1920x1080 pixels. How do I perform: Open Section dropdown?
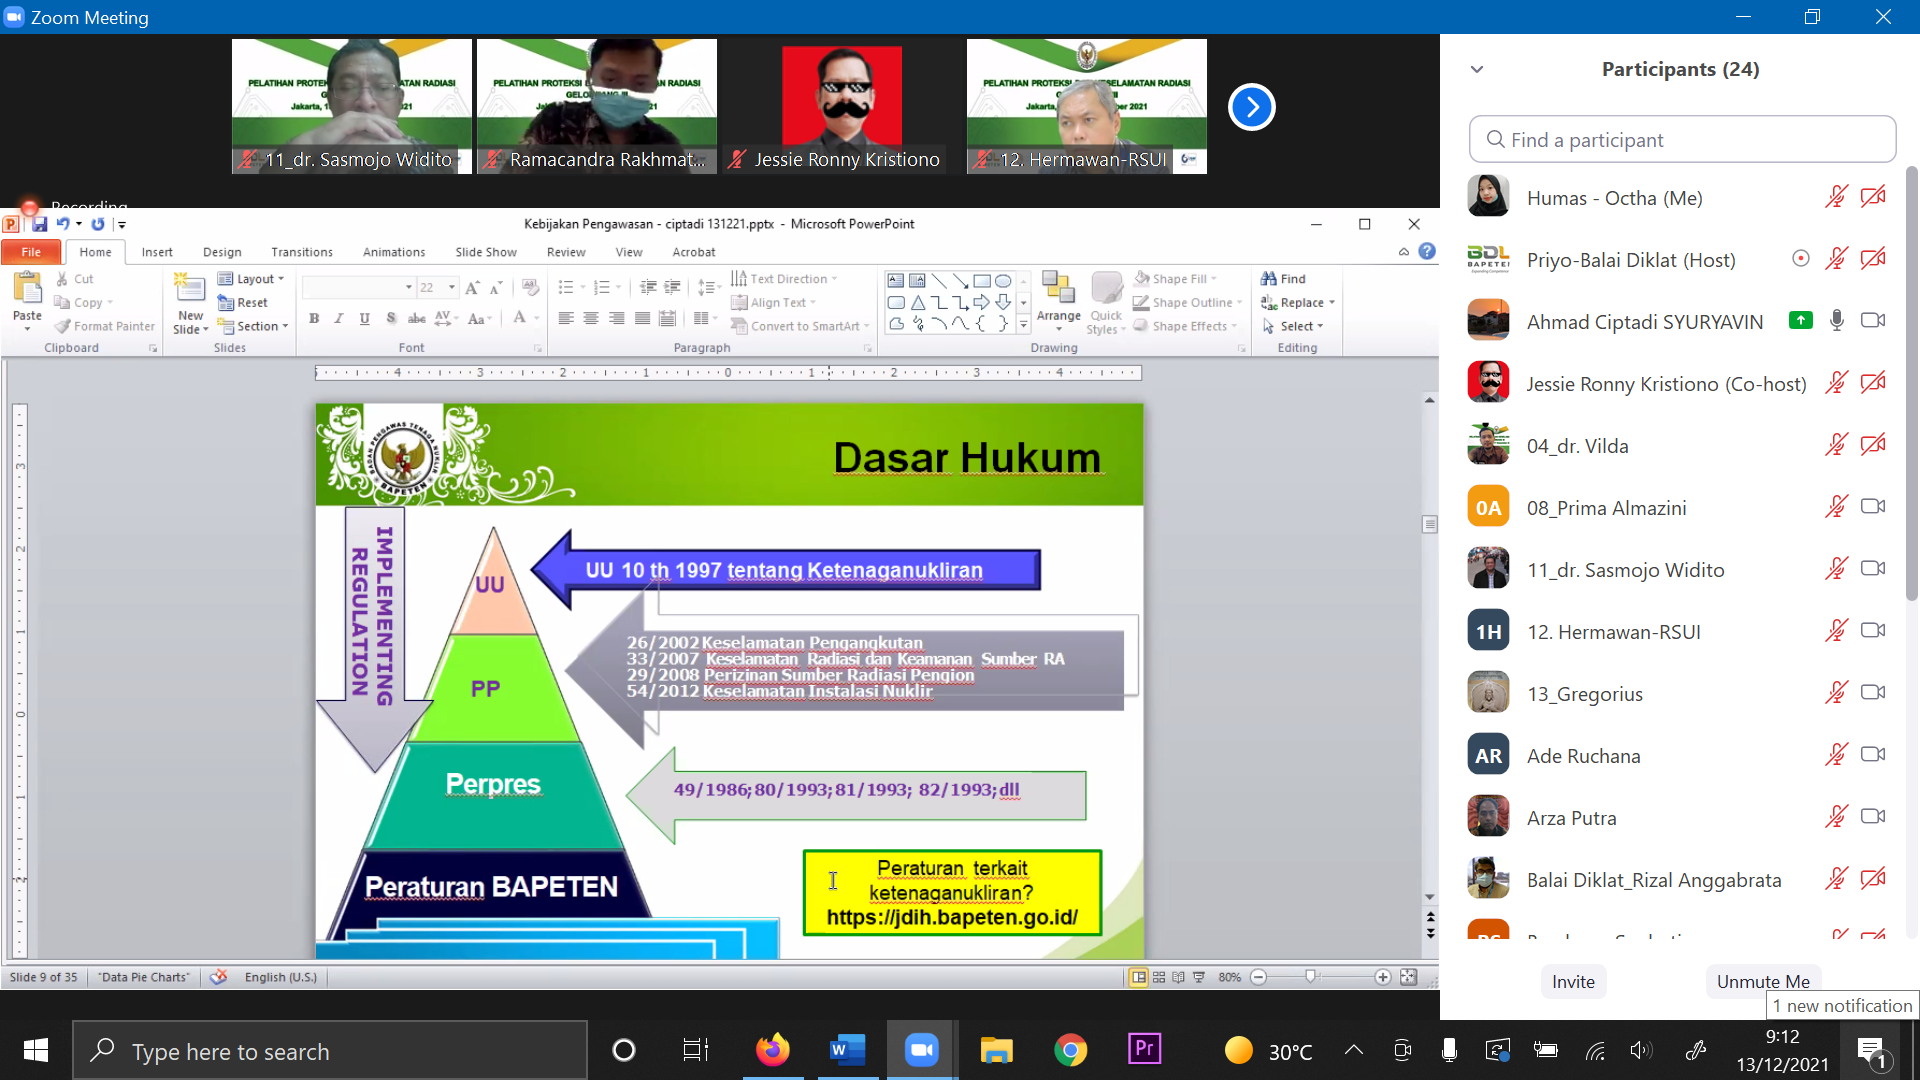click(x=253, y=326)
